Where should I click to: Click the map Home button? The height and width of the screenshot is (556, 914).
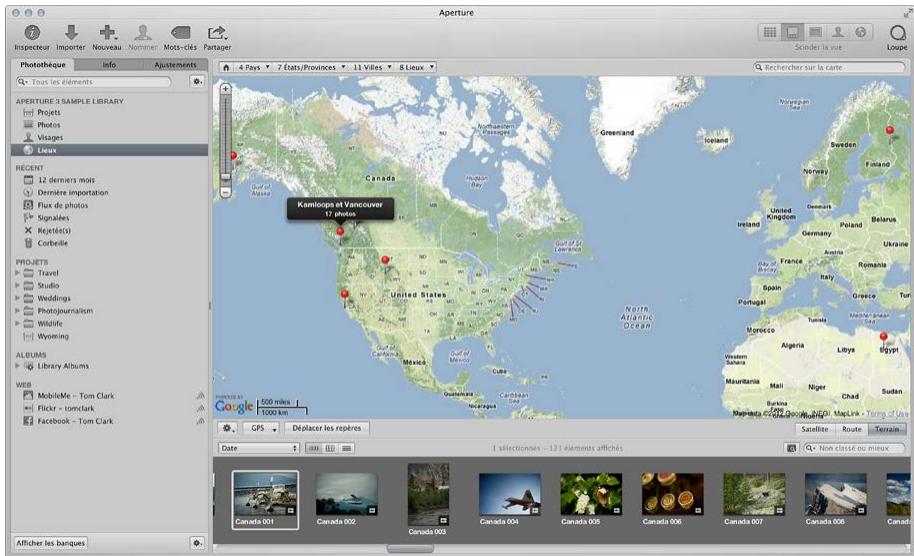click(x=226, y=67)
